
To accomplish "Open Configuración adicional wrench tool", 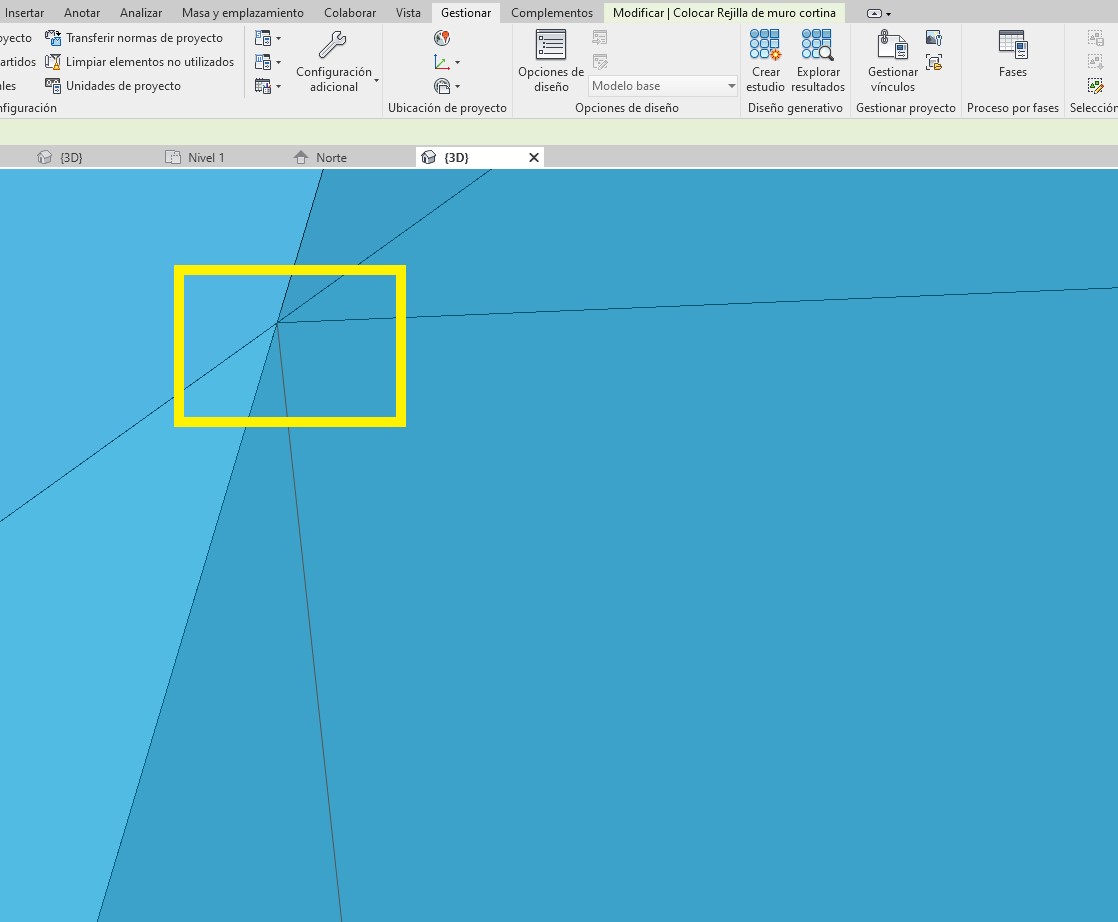I will tap(333, 61).
